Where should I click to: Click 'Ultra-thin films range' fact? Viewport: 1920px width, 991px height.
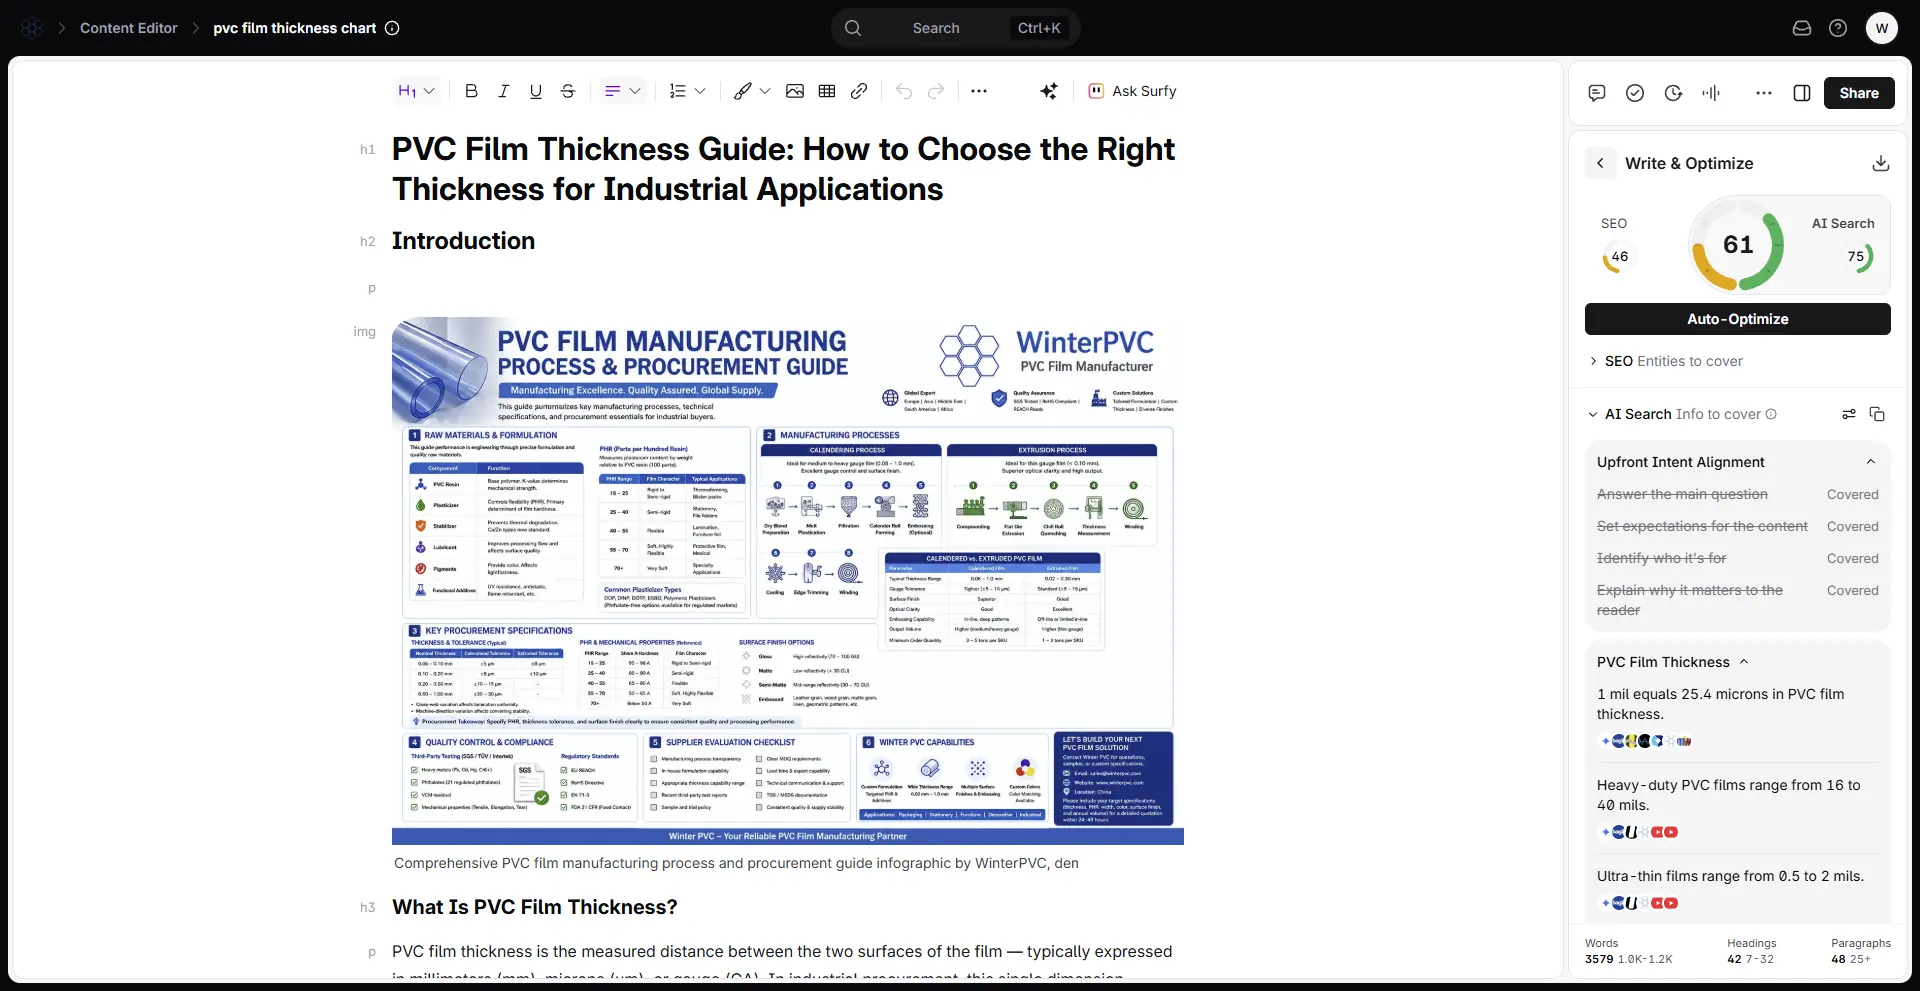[1730, 876]
